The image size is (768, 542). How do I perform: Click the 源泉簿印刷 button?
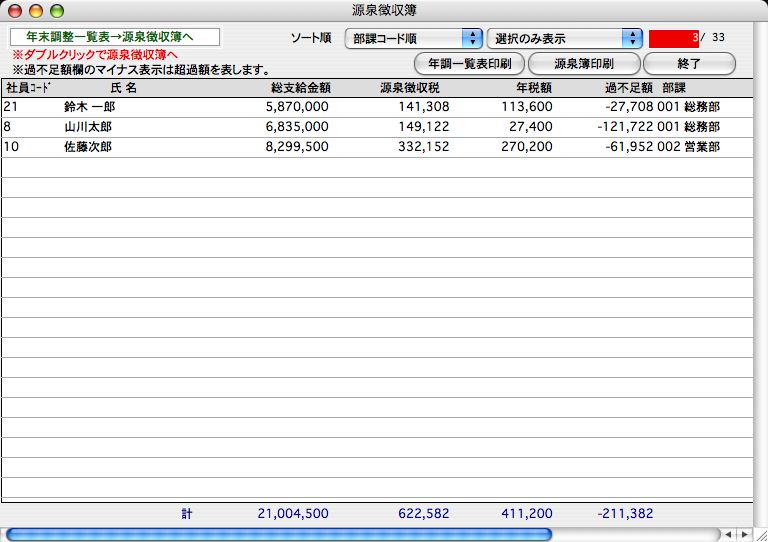[x=583, y=63]
